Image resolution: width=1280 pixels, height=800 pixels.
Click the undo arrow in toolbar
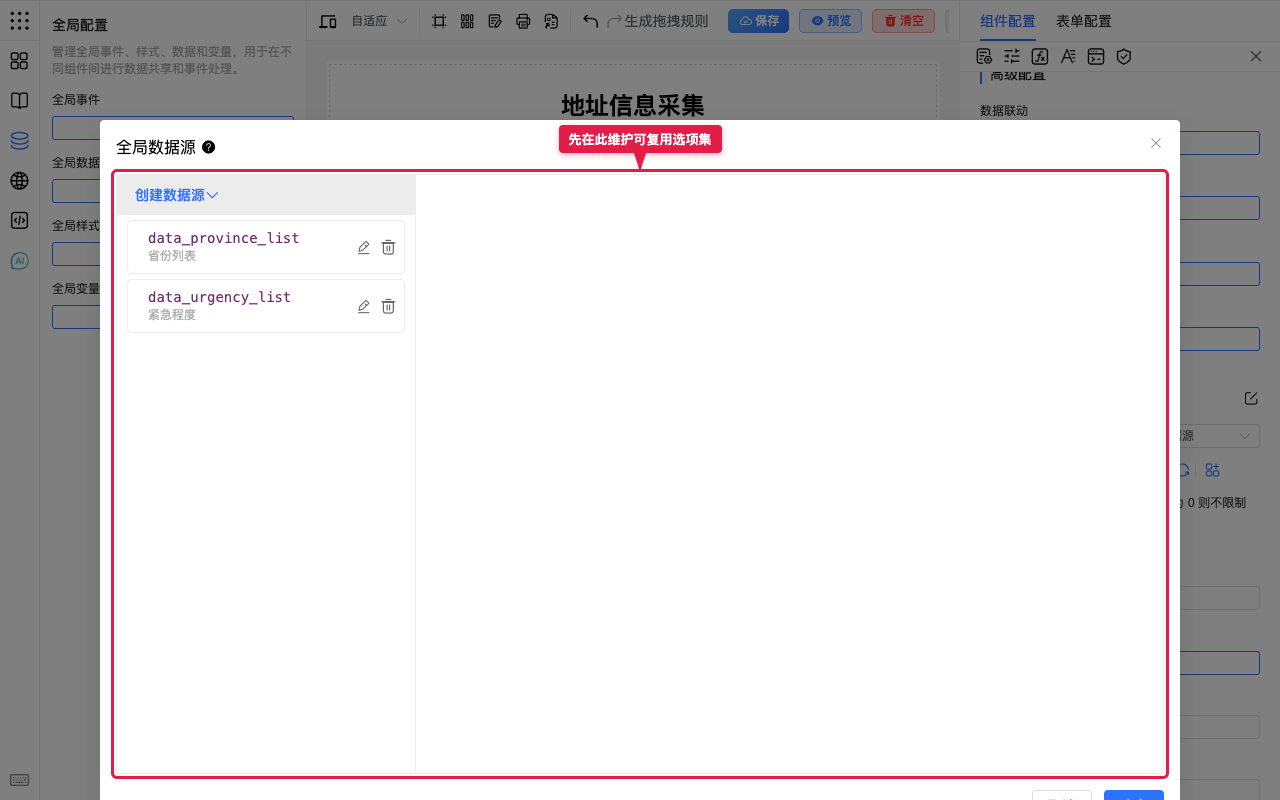click(x=591, y=21)
